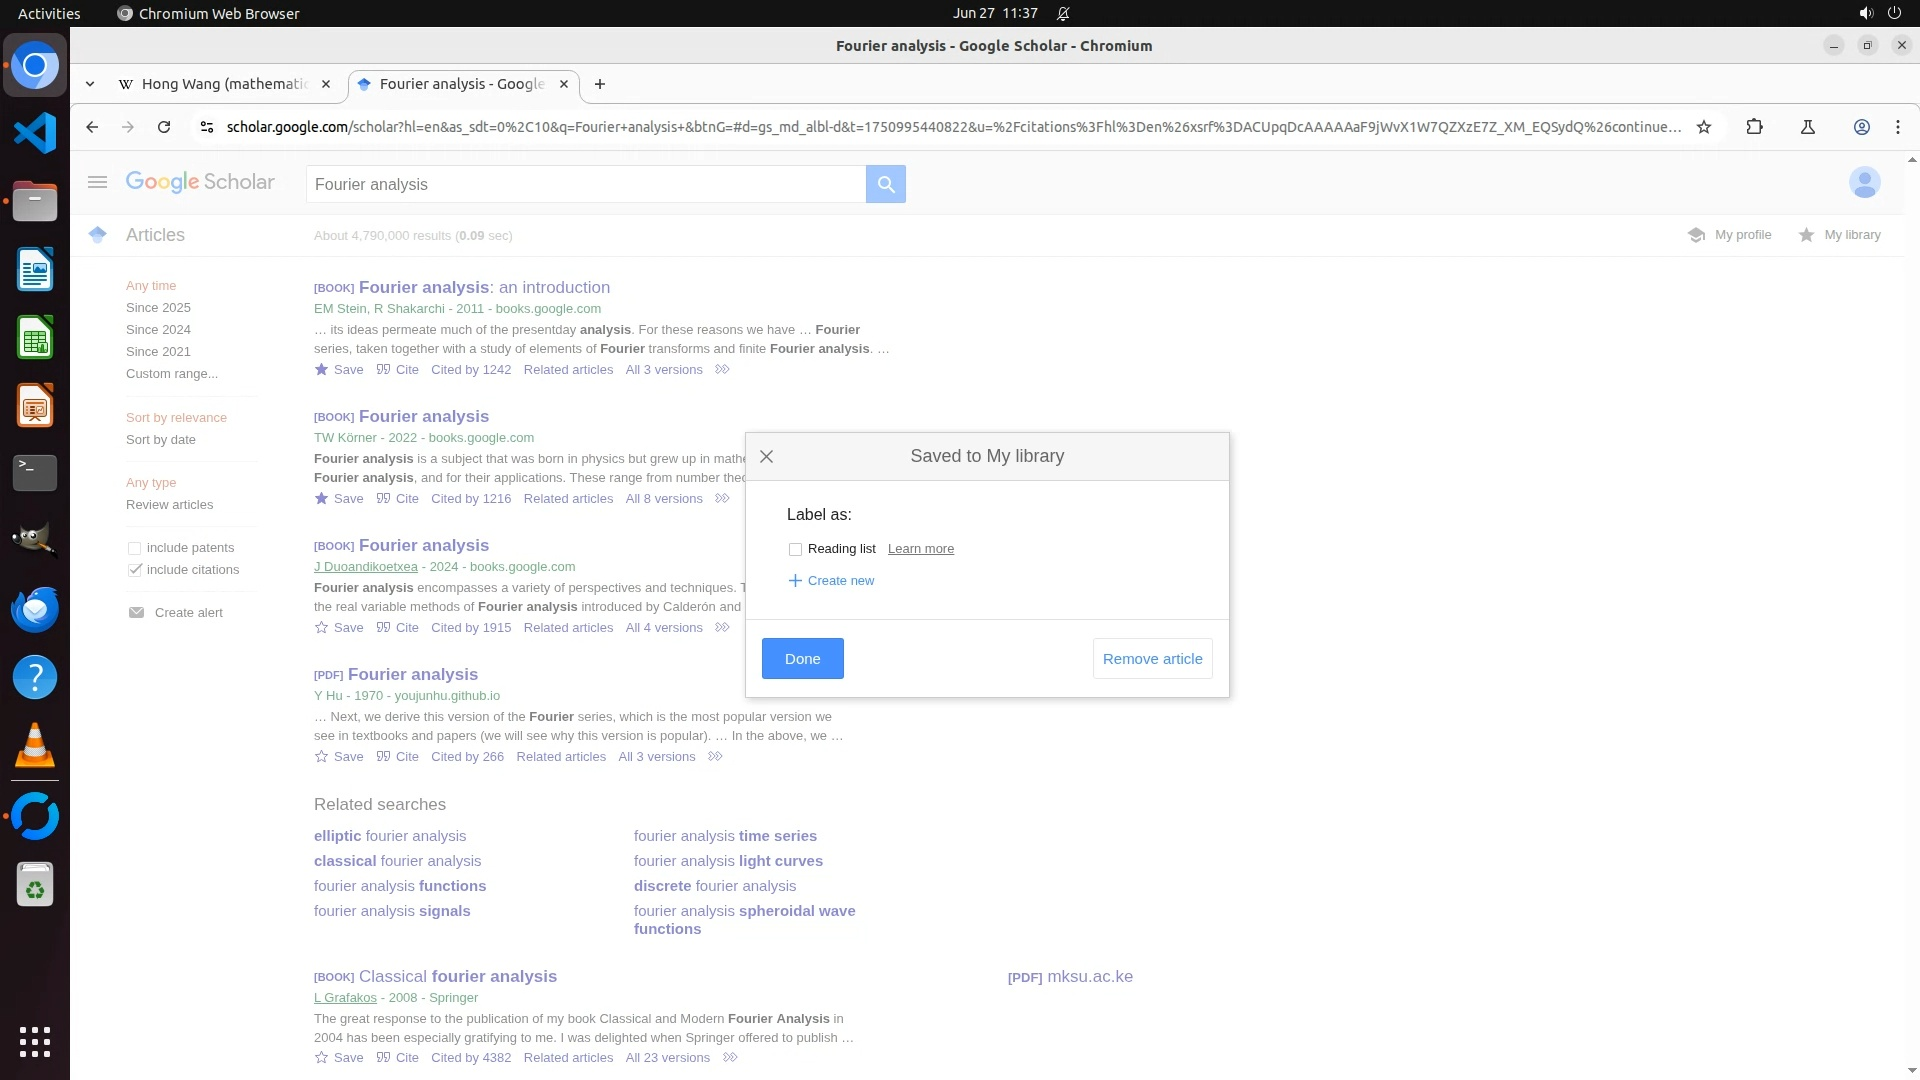The height and width of the screenshot is (1080, 1920).
Task: Reload the page
Action: point(164,127)
